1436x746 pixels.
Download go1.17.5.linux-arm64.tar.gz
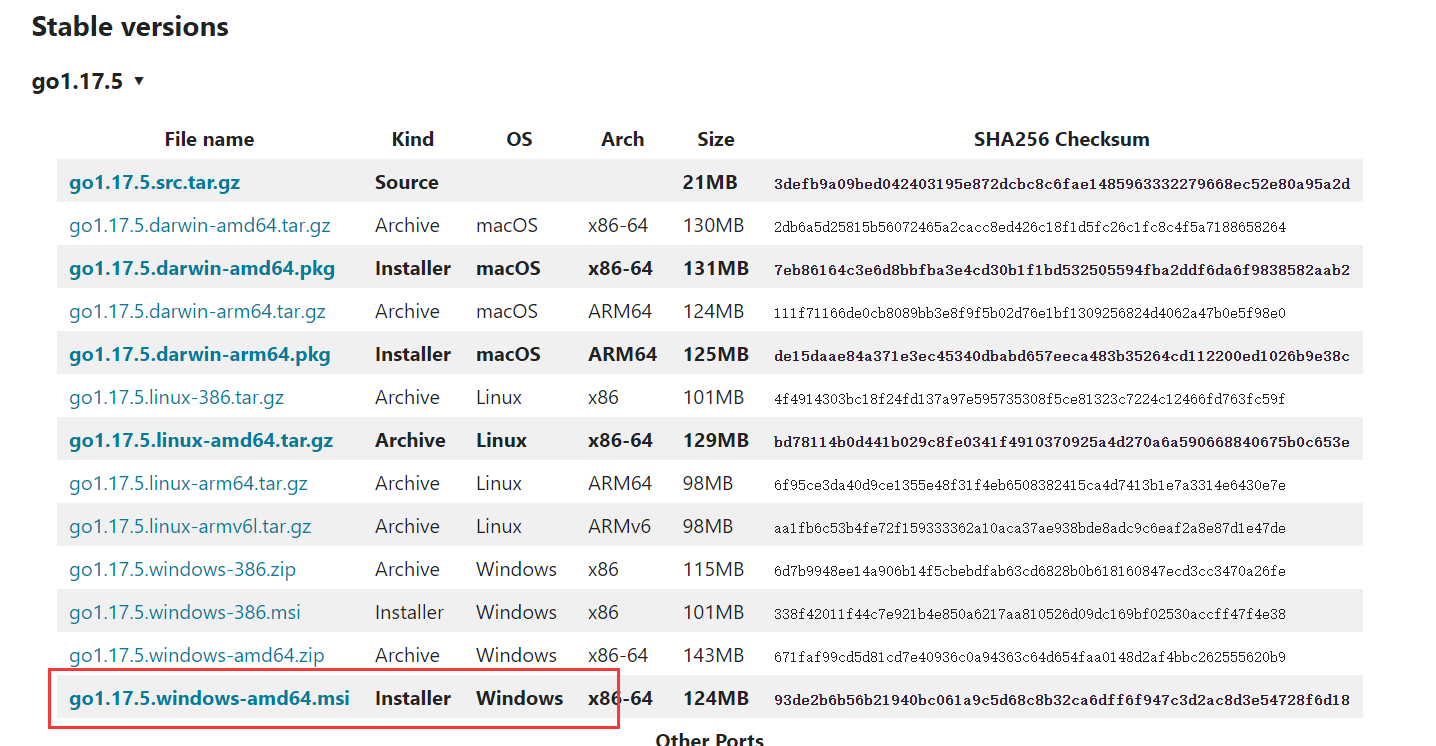188,484
